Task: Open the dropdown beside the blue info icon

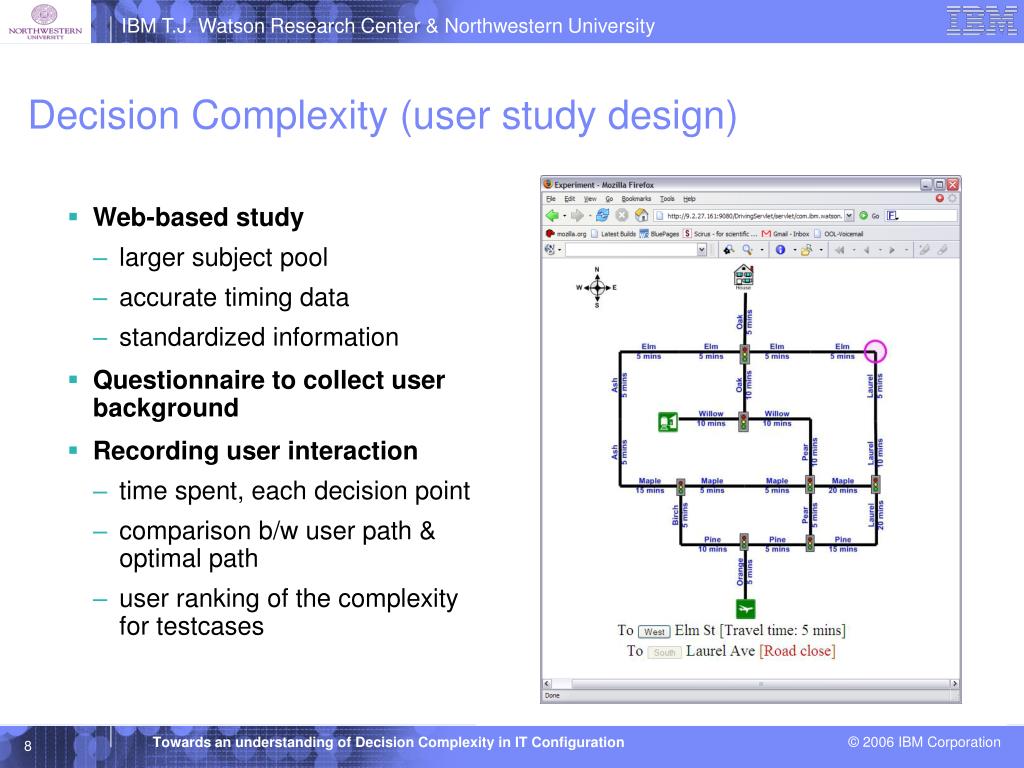Action: (x=794, y=249)
